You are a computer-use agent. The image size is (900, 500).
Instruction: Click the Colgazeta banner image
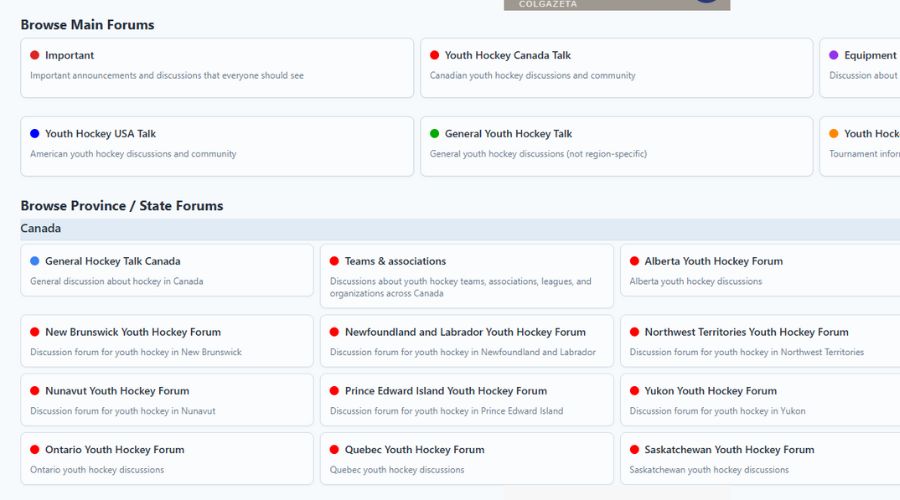617,5
